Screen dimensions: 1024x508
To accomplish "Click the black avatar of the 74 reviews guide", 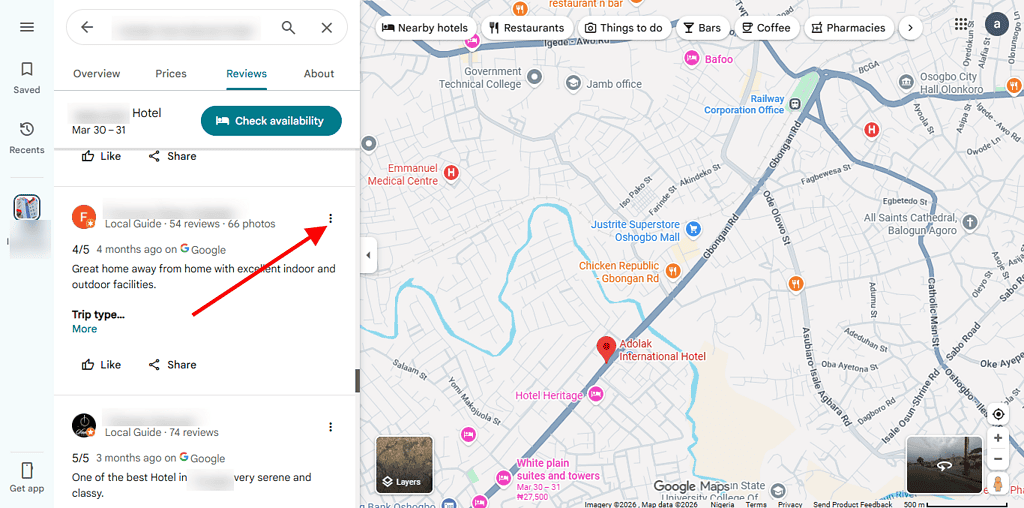I will coord(84,426).
